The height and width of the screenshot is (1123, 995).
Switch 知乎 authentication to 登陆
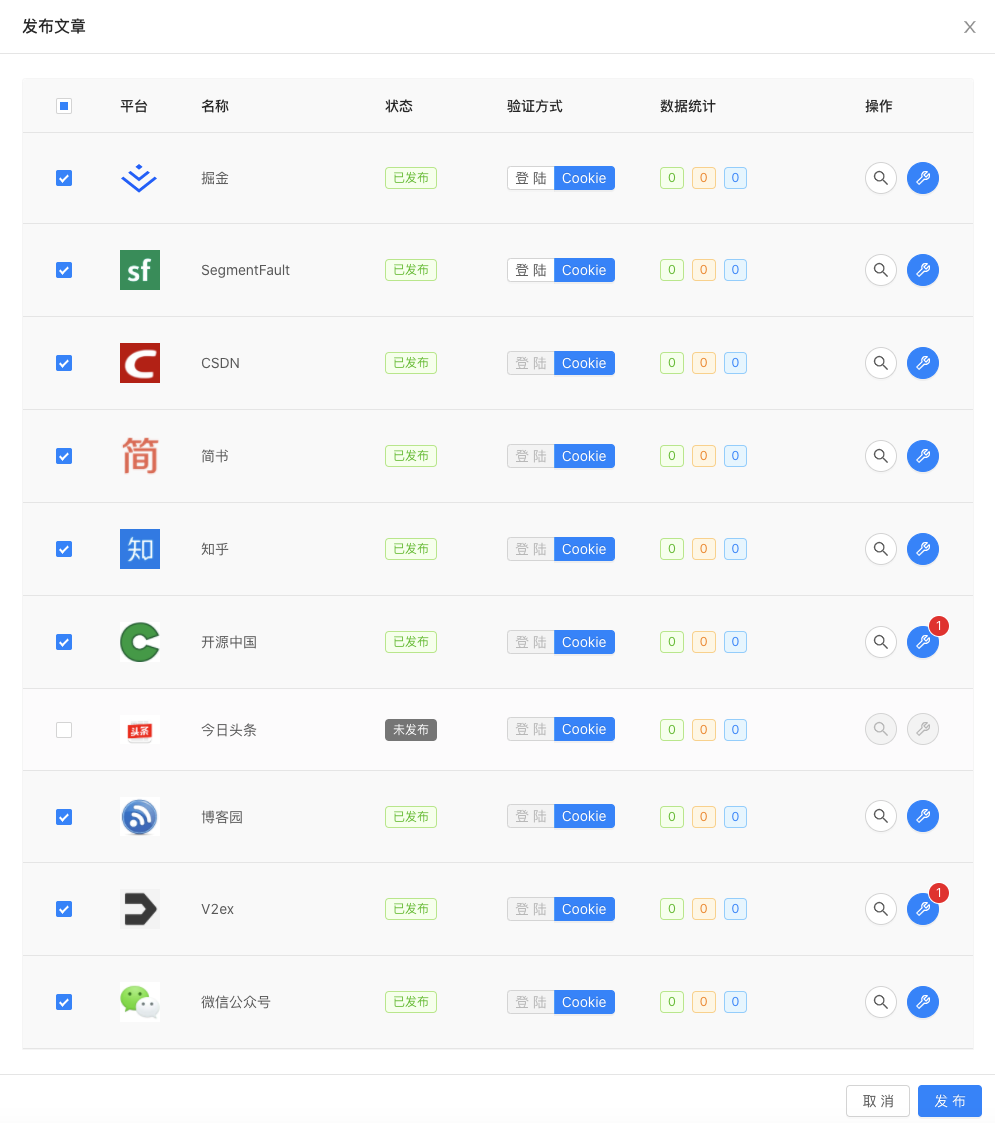pyautogui.click(x=530, y=549)
